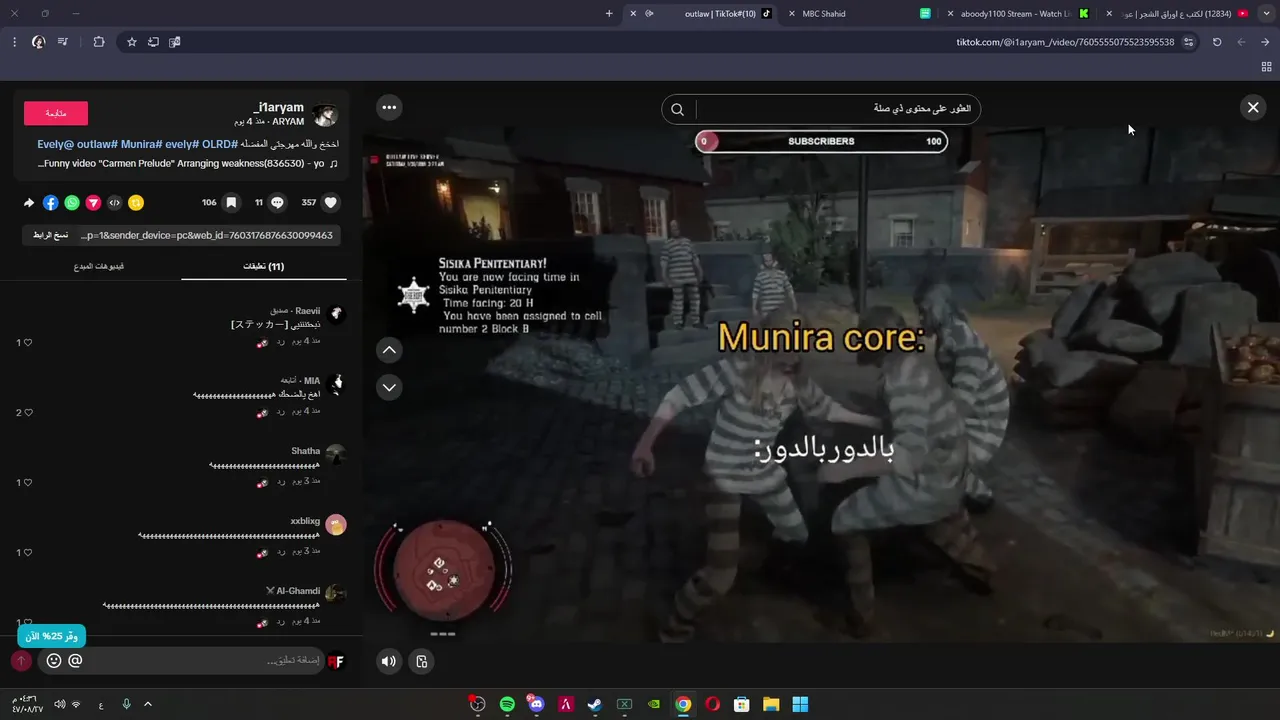Switch to the creator videos tab

pos(99,266)
